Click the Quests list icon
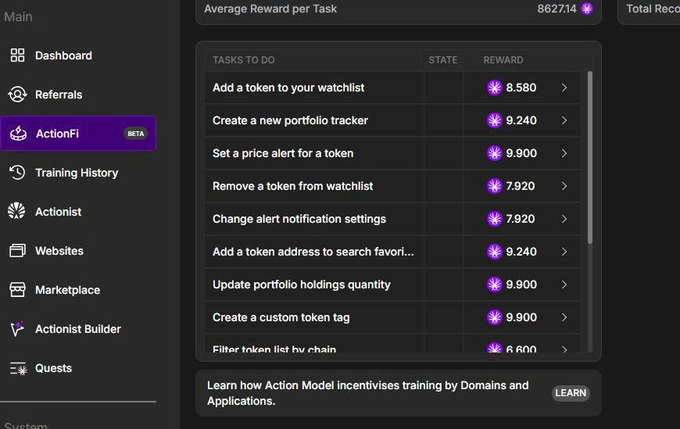Image resolution: width=680 pixels, height=429 pixels. (x=18, y=368)
